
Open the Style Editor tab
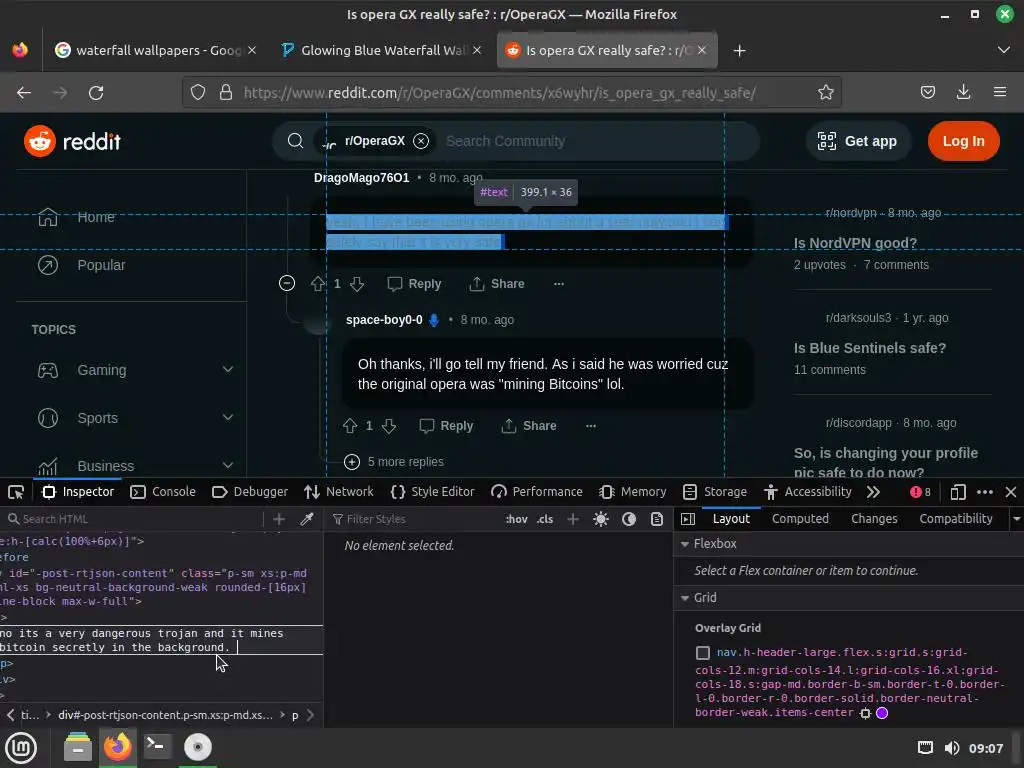pos(432,492)
